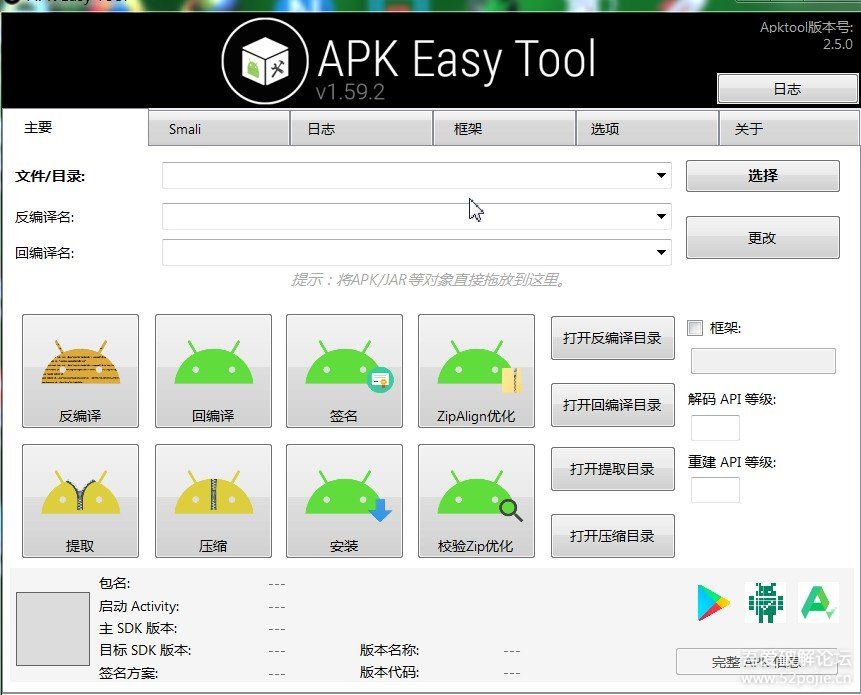Click the 提取 extract APK icon
This screenshot has height=695, width=861.
click(80, 501)
